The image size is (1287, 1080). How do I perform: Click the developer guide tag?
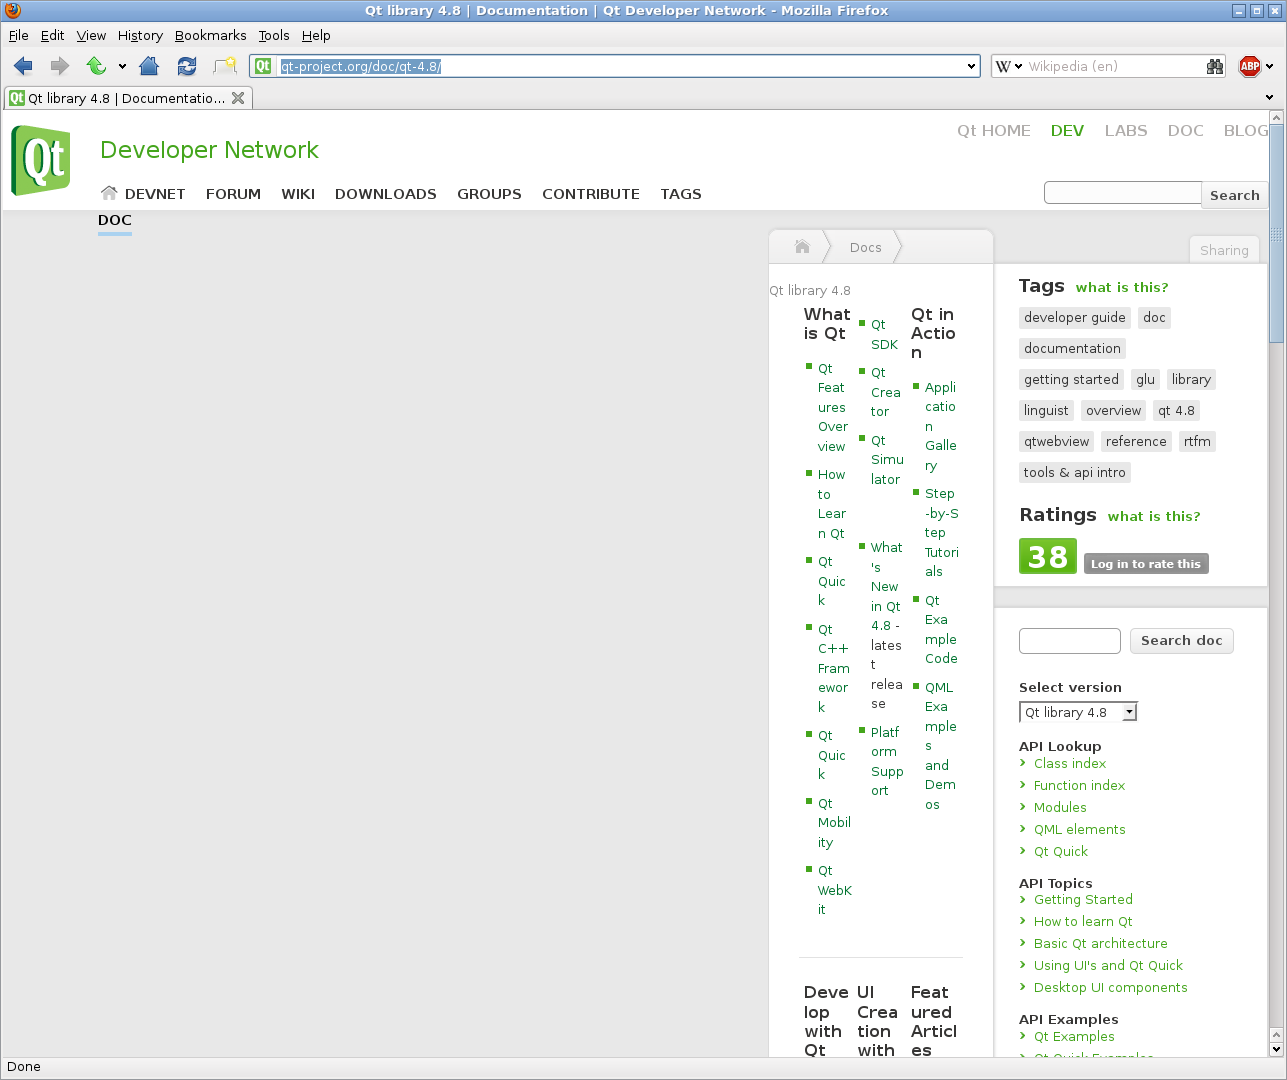(1075, 317)
